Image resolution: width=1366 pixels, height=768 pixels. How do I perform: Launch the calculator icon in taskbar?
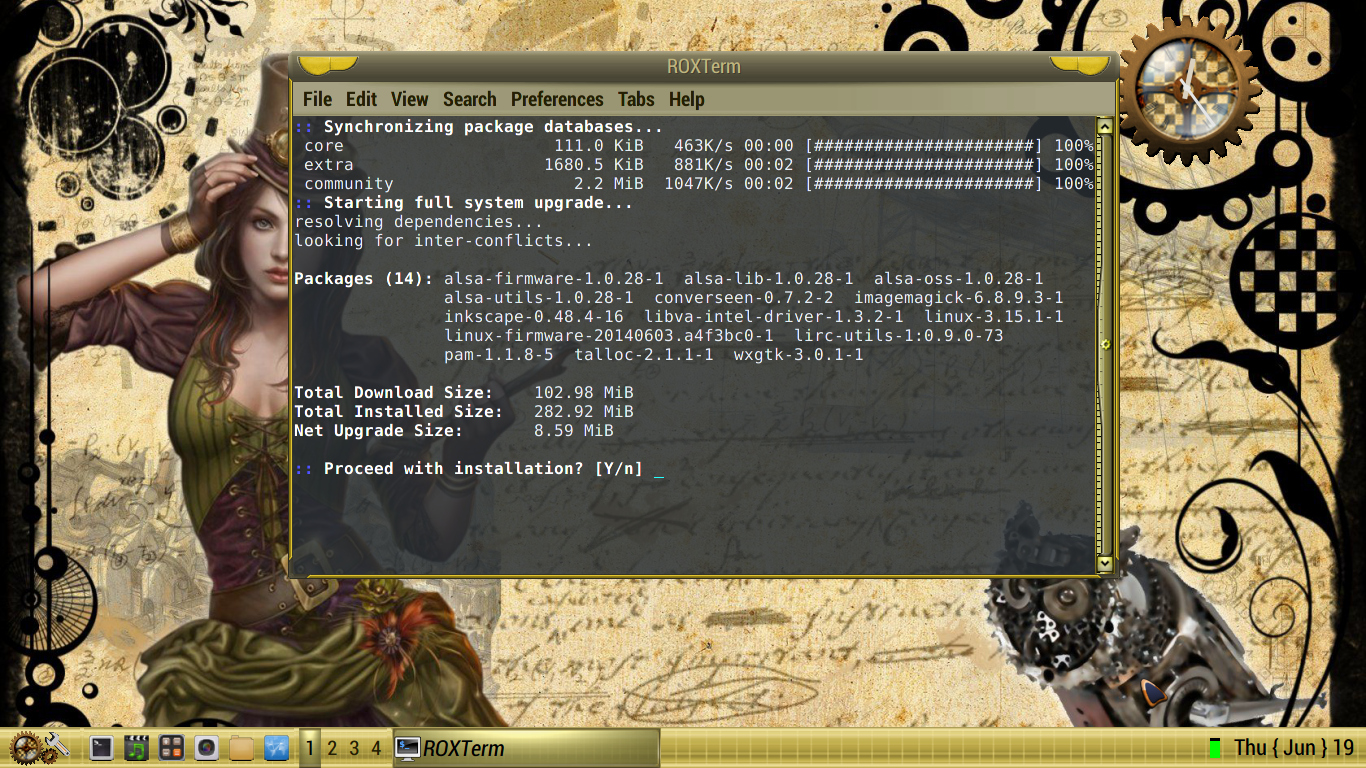(171, 747)
